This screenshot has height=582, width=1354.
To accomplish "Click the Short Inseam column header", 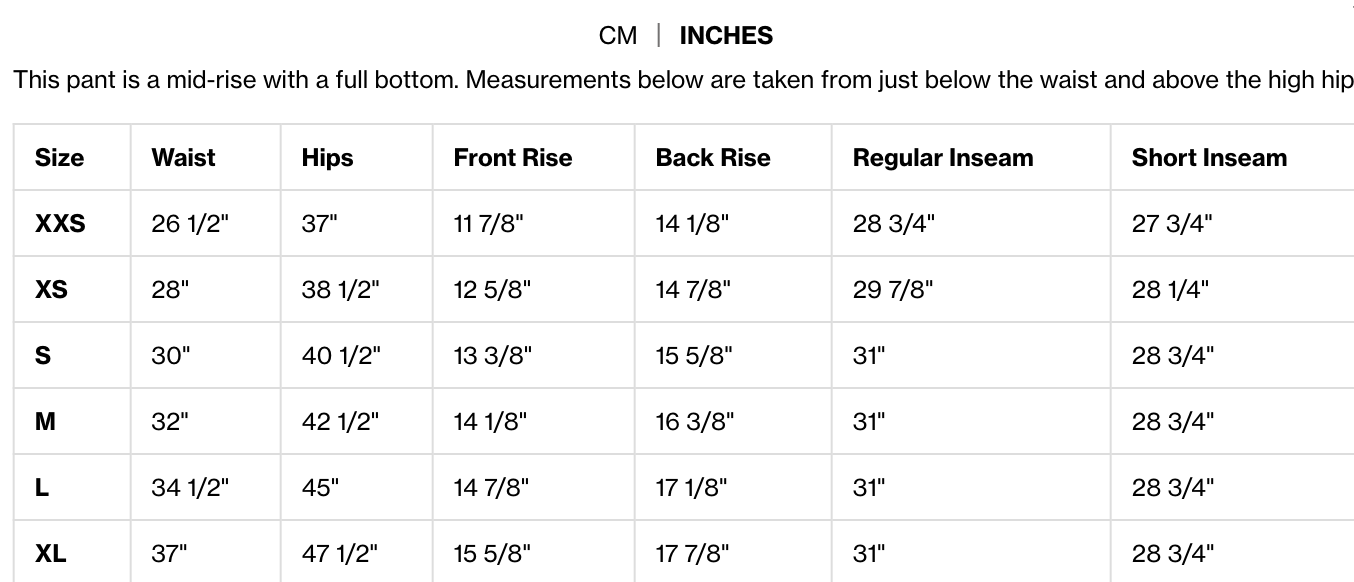I will (x=1209, y=158).
